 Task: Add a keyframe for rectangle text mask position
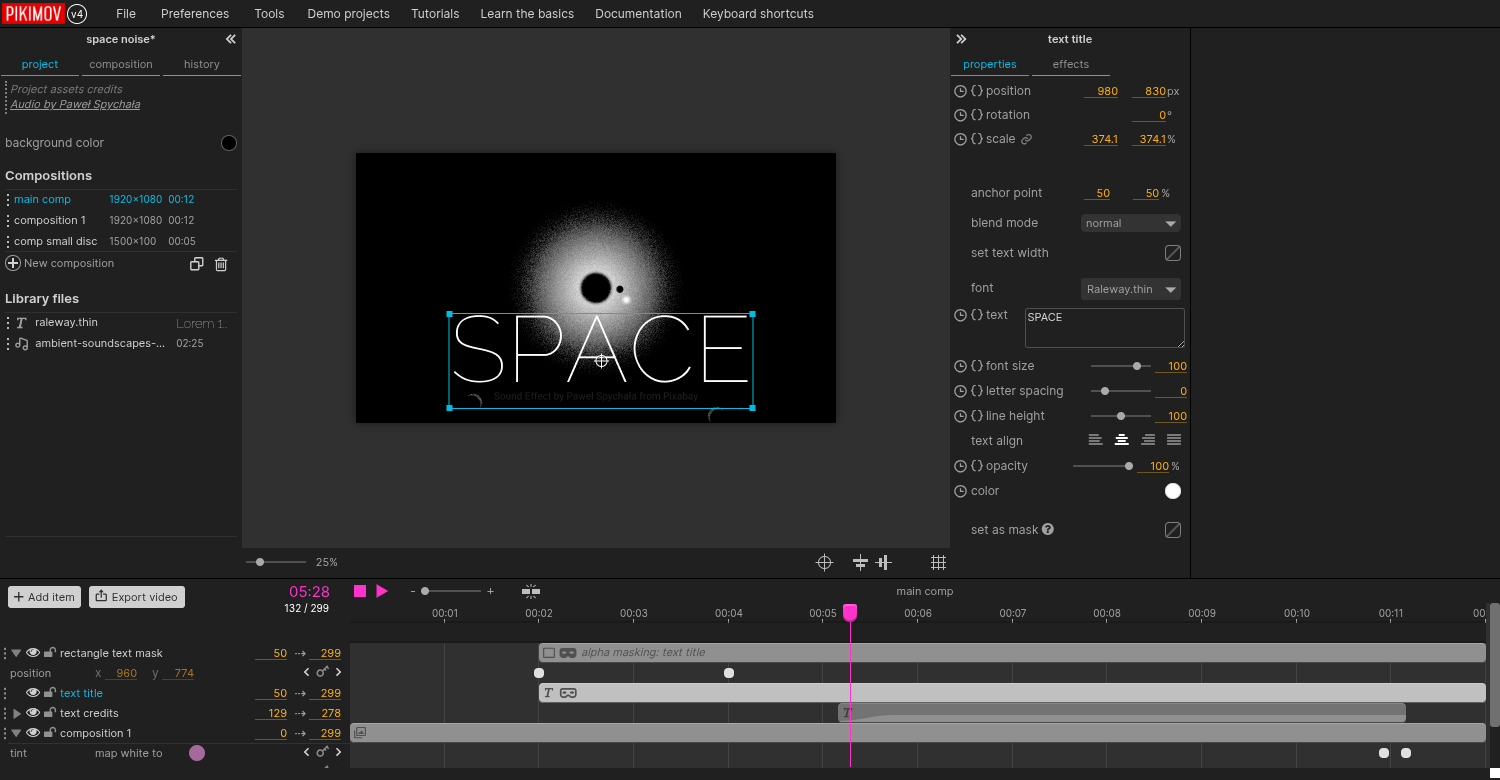coord(322,673)
